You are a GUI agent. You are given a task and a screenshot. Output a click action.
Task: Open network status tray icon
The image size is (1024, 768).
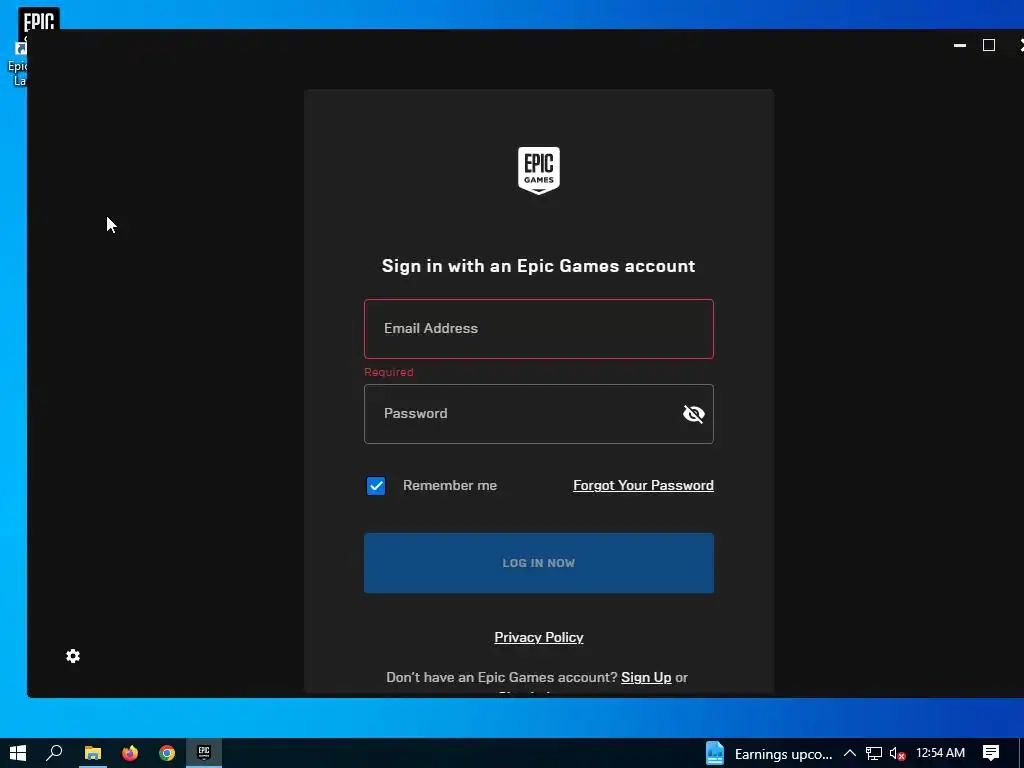(x=874, y=754)
